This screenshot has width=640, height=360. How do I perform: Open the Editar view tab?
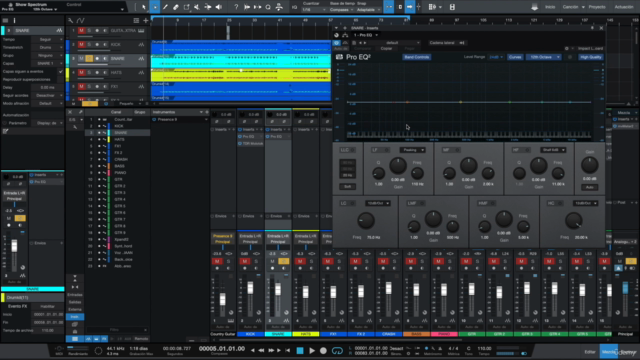point(590,351)
